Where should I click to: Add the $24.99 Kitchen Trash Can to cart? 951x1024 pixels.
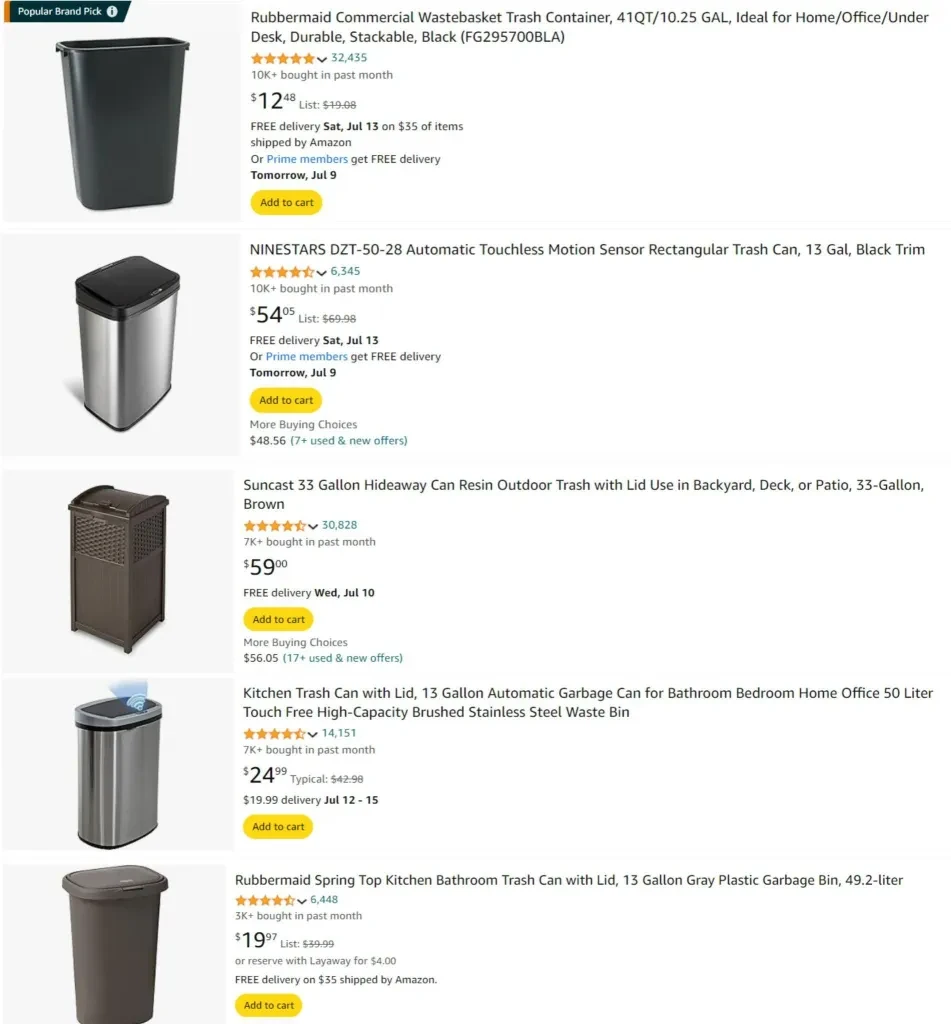click(278, 827)
